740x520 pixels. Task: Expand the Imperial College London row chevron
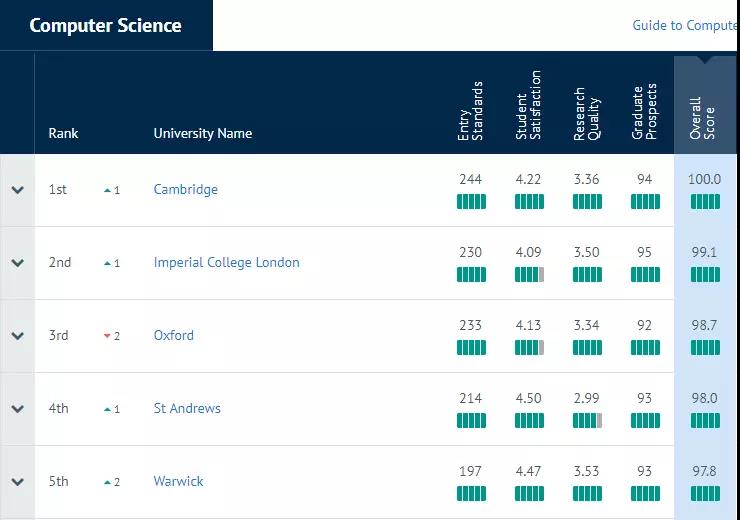click(17, 263)
